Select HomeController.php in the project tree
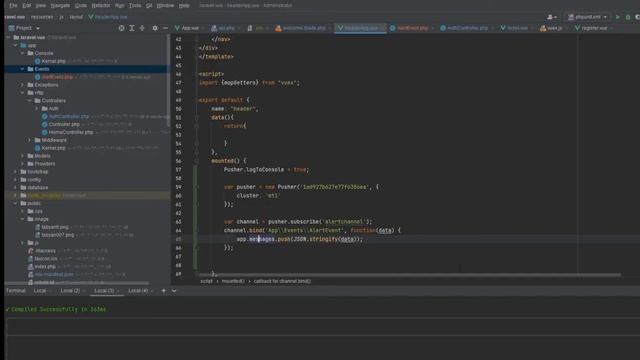 click(x=71, y=132)
